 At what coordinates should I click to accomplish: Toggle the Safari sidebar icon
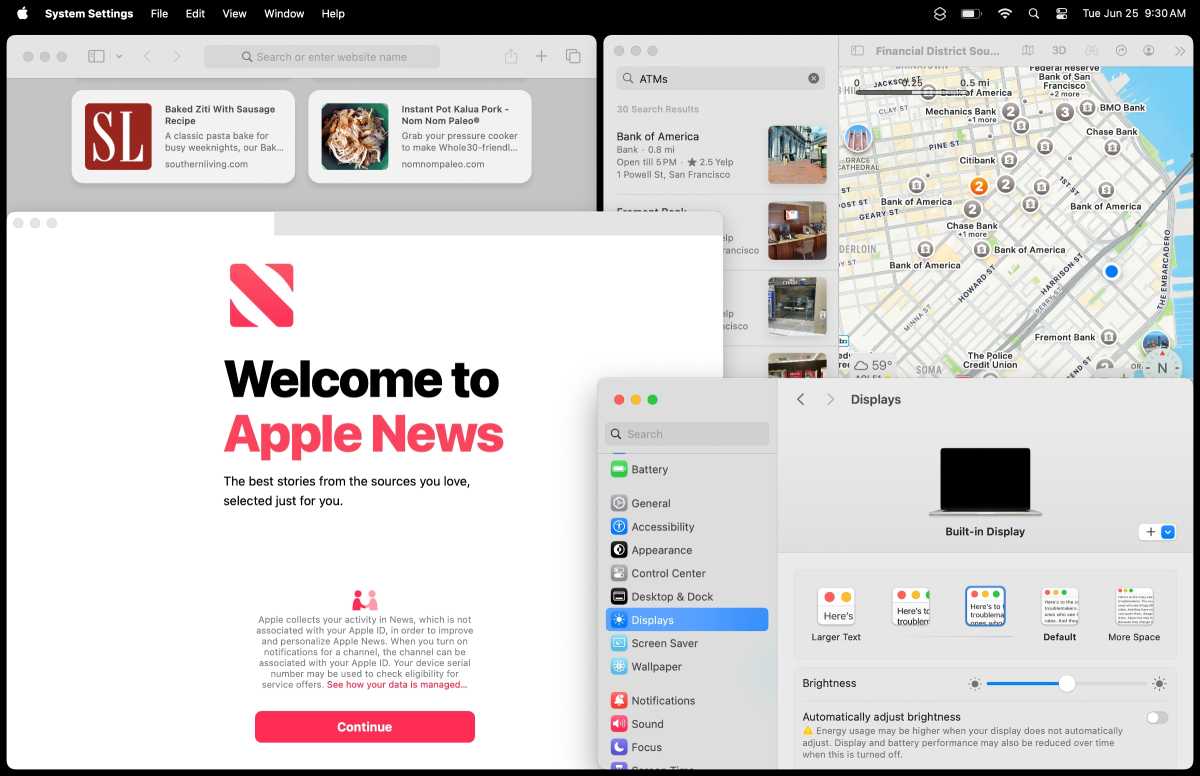pos(96,57)
